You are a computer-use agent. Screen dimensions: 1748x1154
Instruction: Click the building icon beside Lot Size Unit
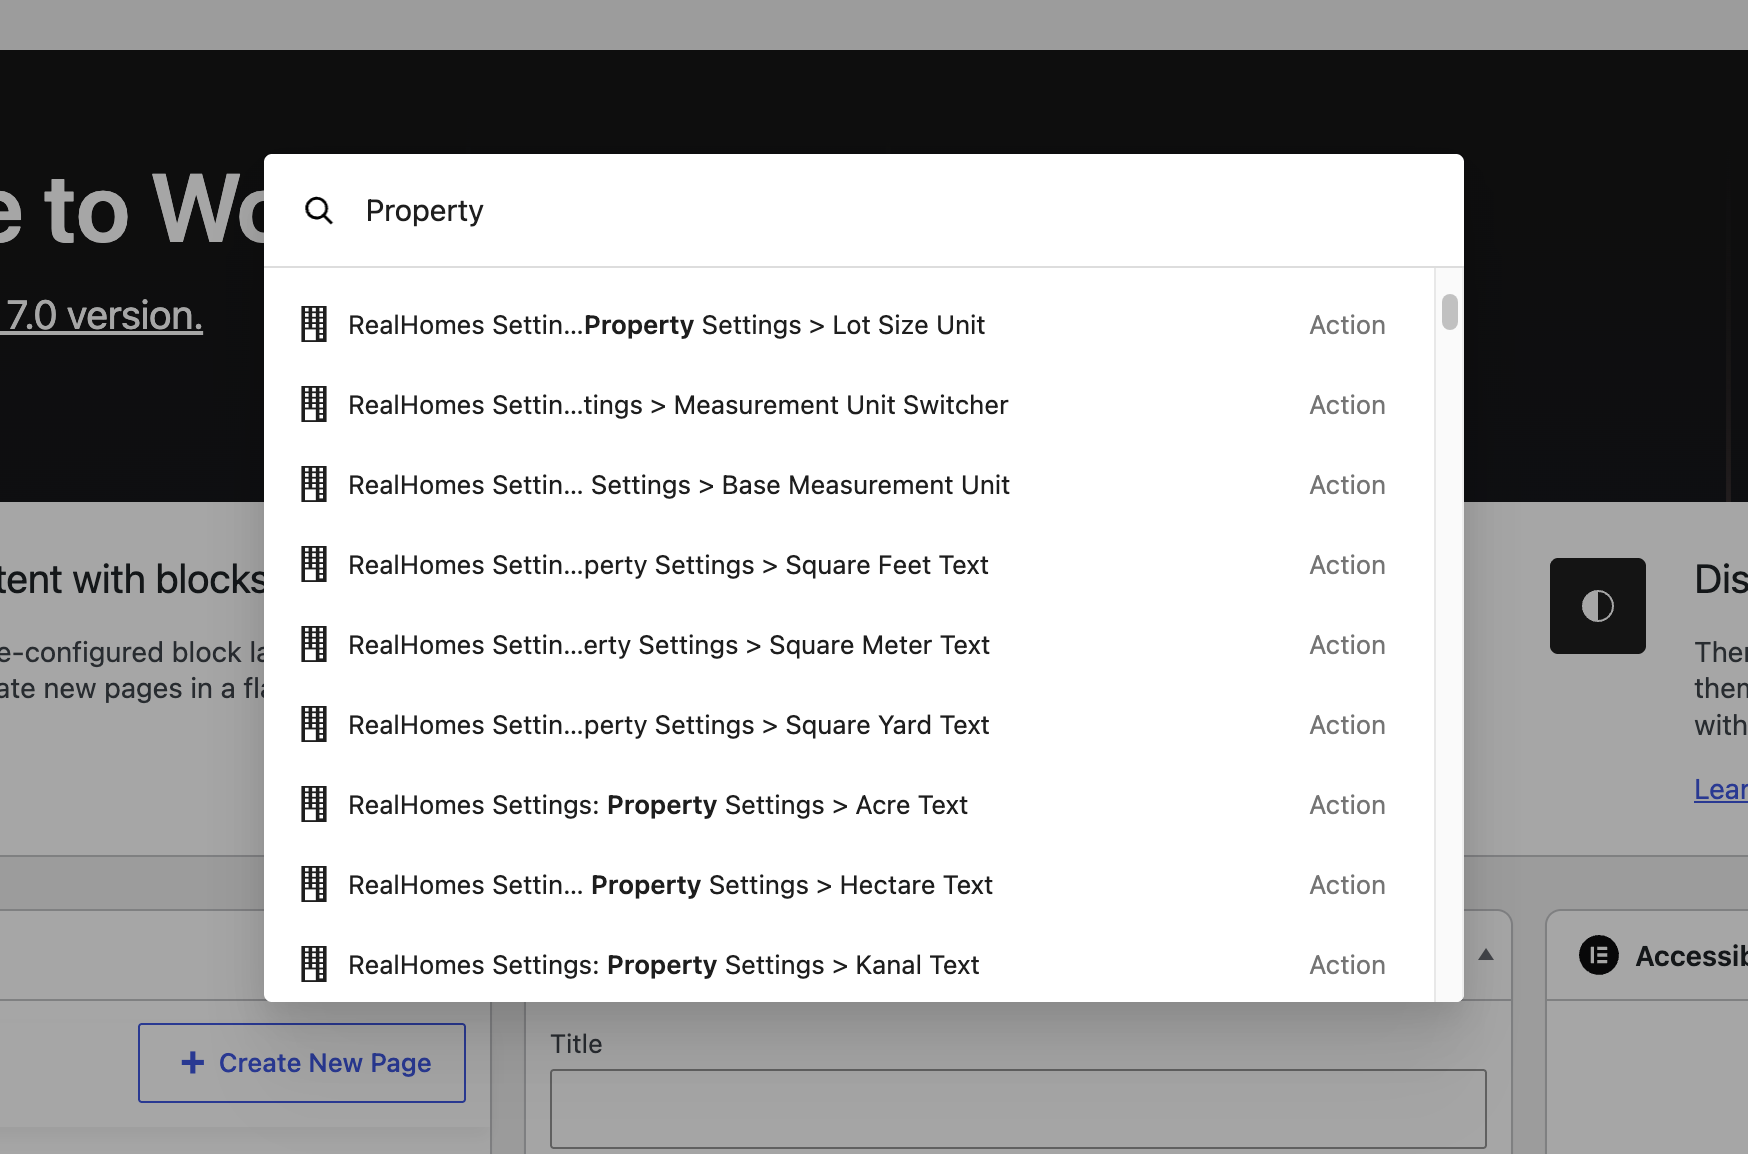coord(314,325)
